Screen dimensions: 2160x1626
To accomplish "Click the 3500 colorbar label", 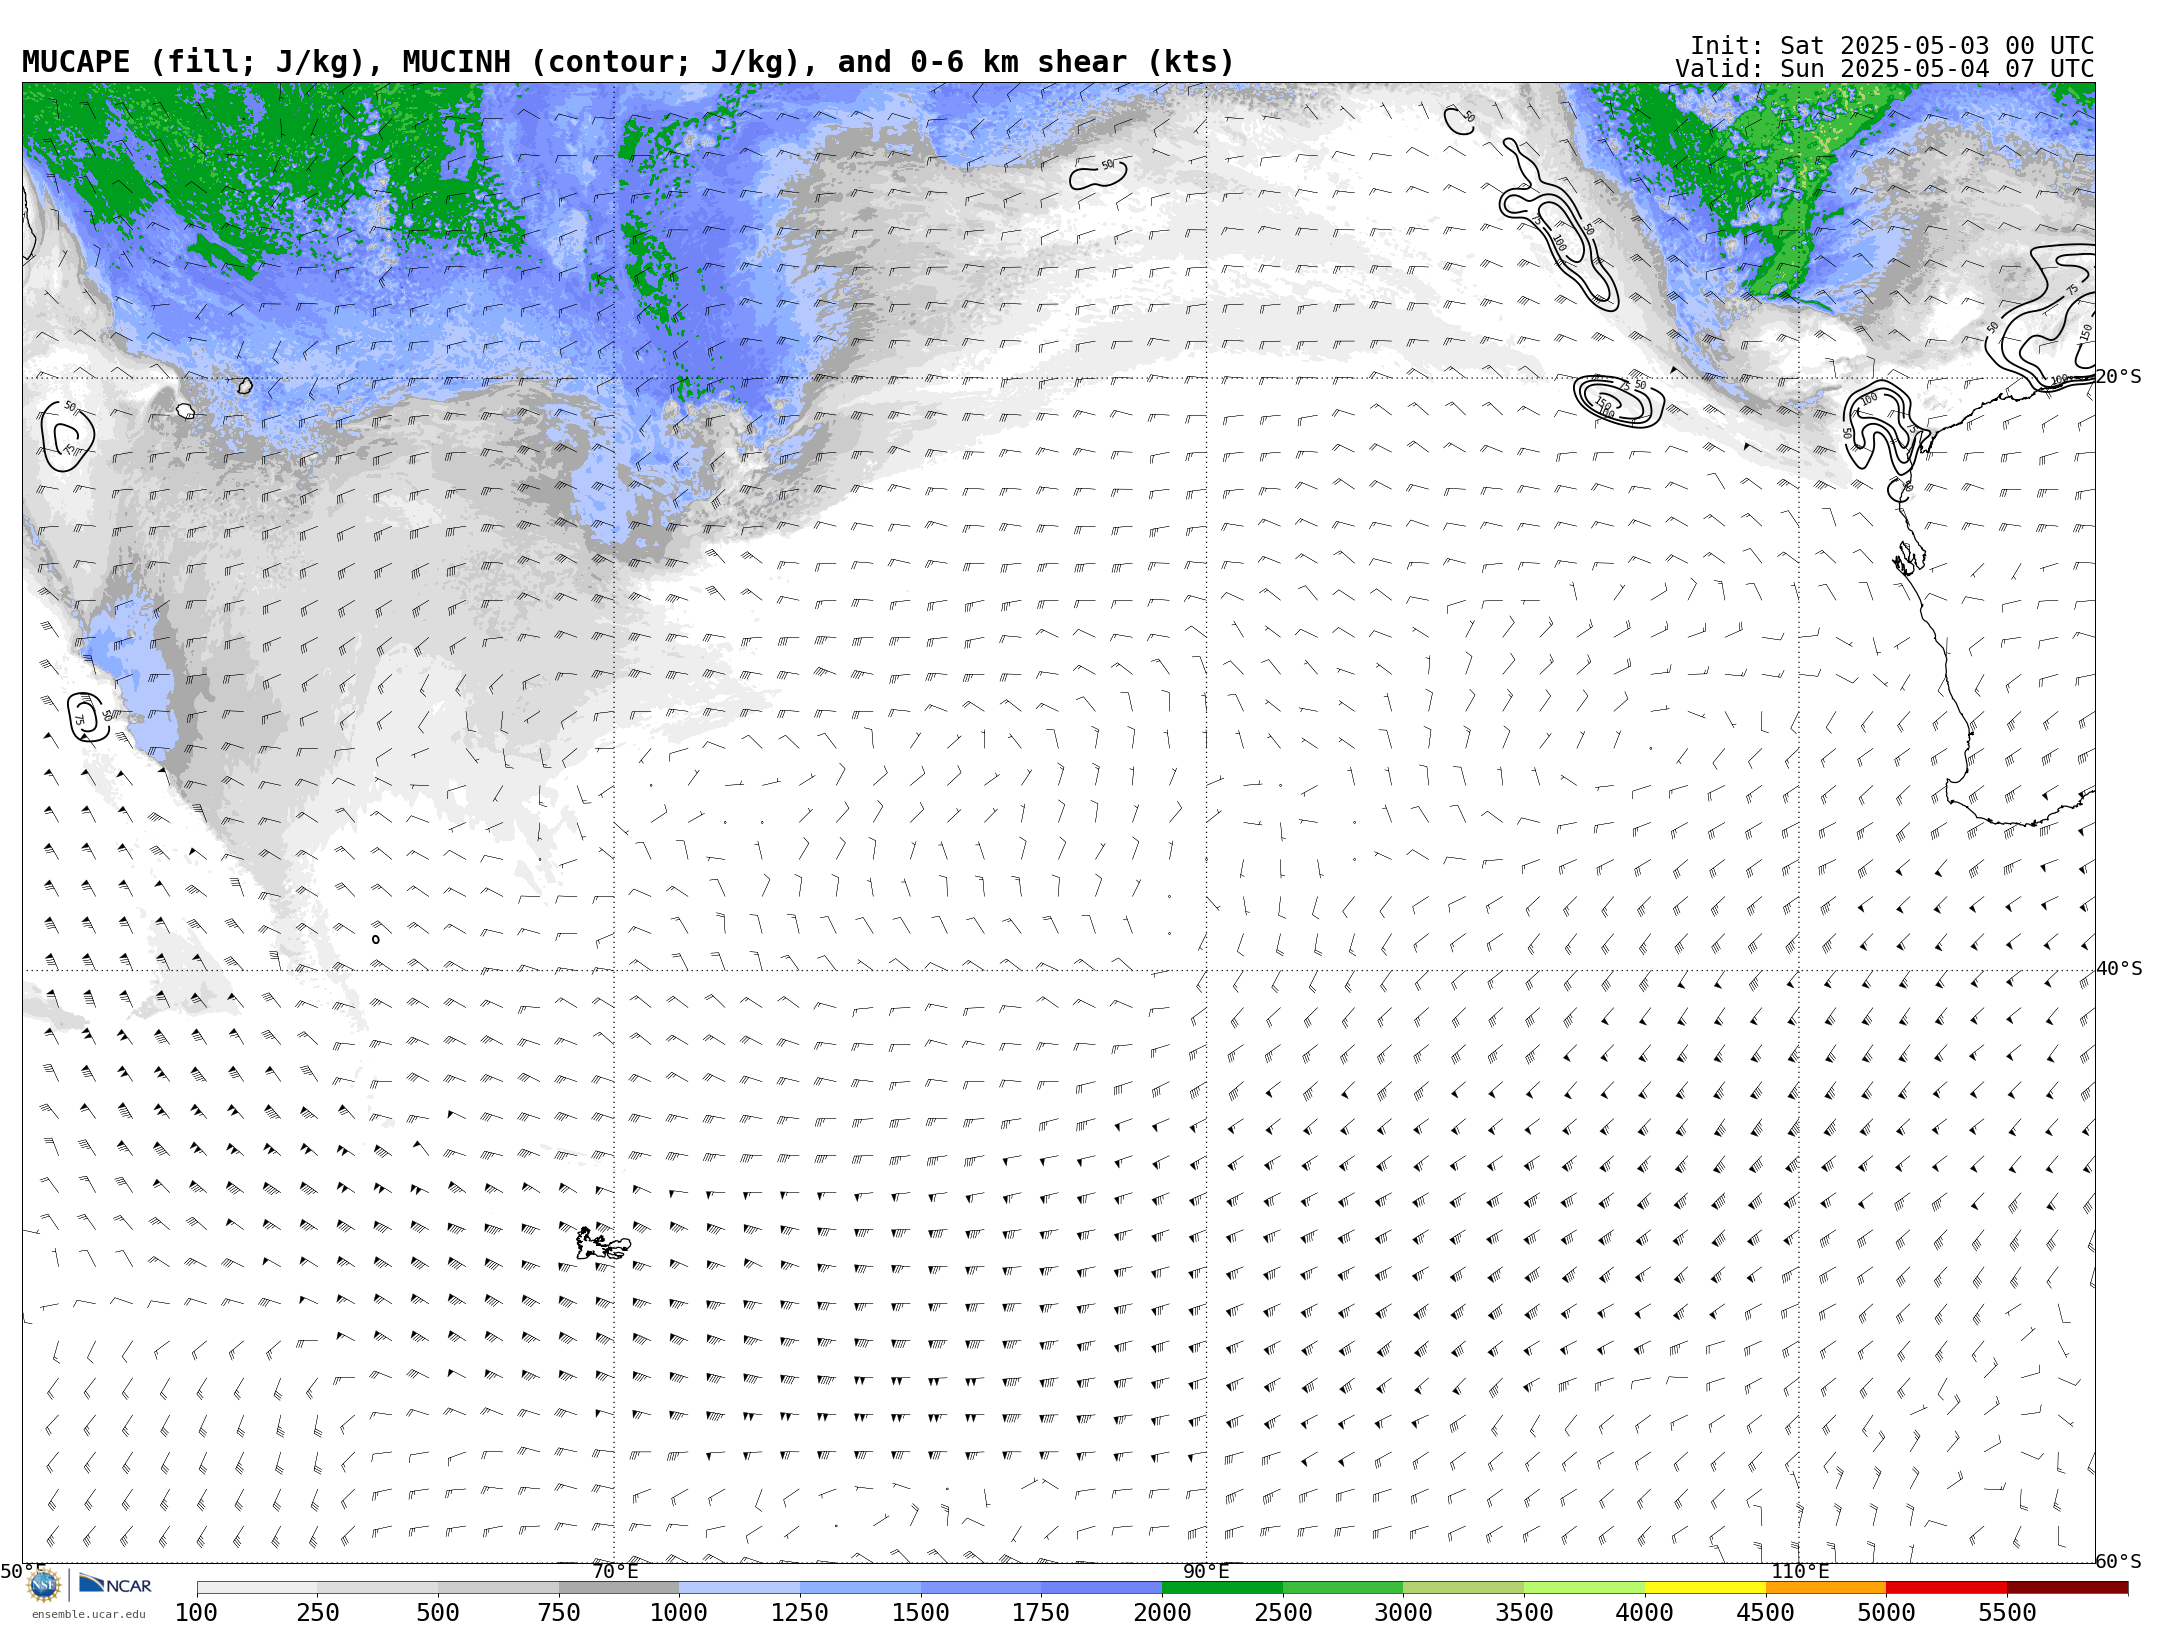I will point(1524,1612).
